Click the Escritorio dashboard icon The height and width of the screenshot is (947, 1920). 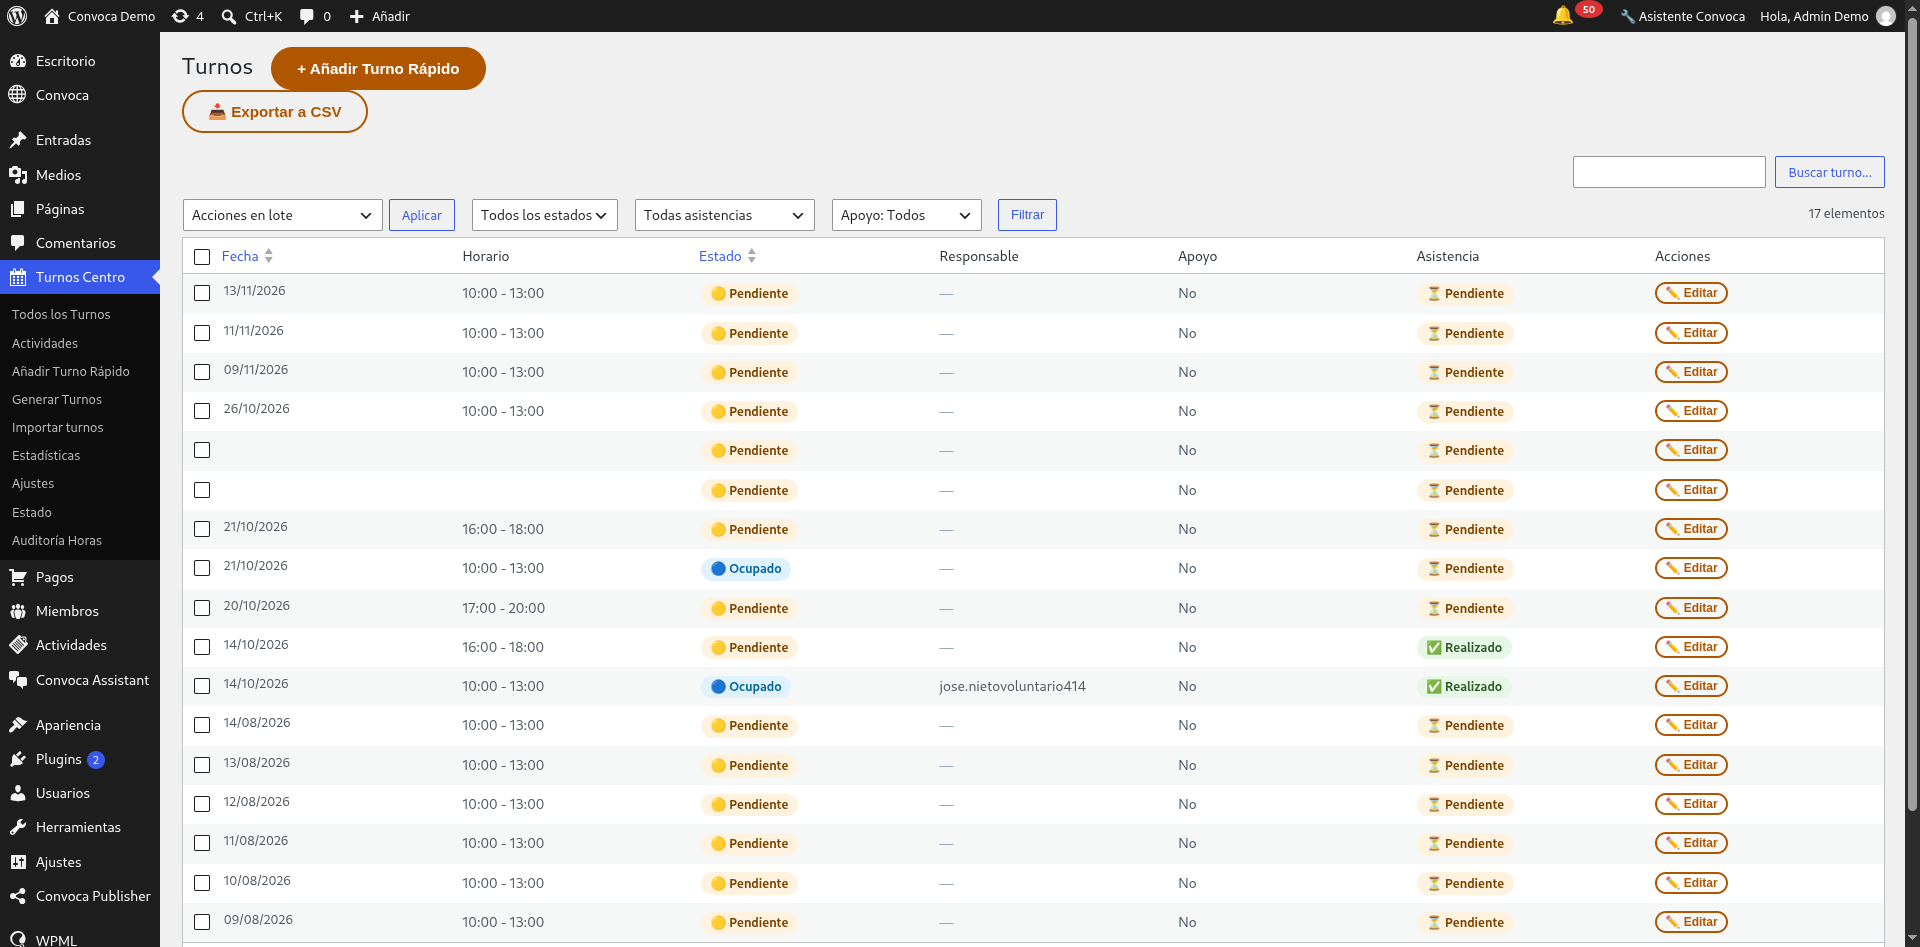[18, 61]
